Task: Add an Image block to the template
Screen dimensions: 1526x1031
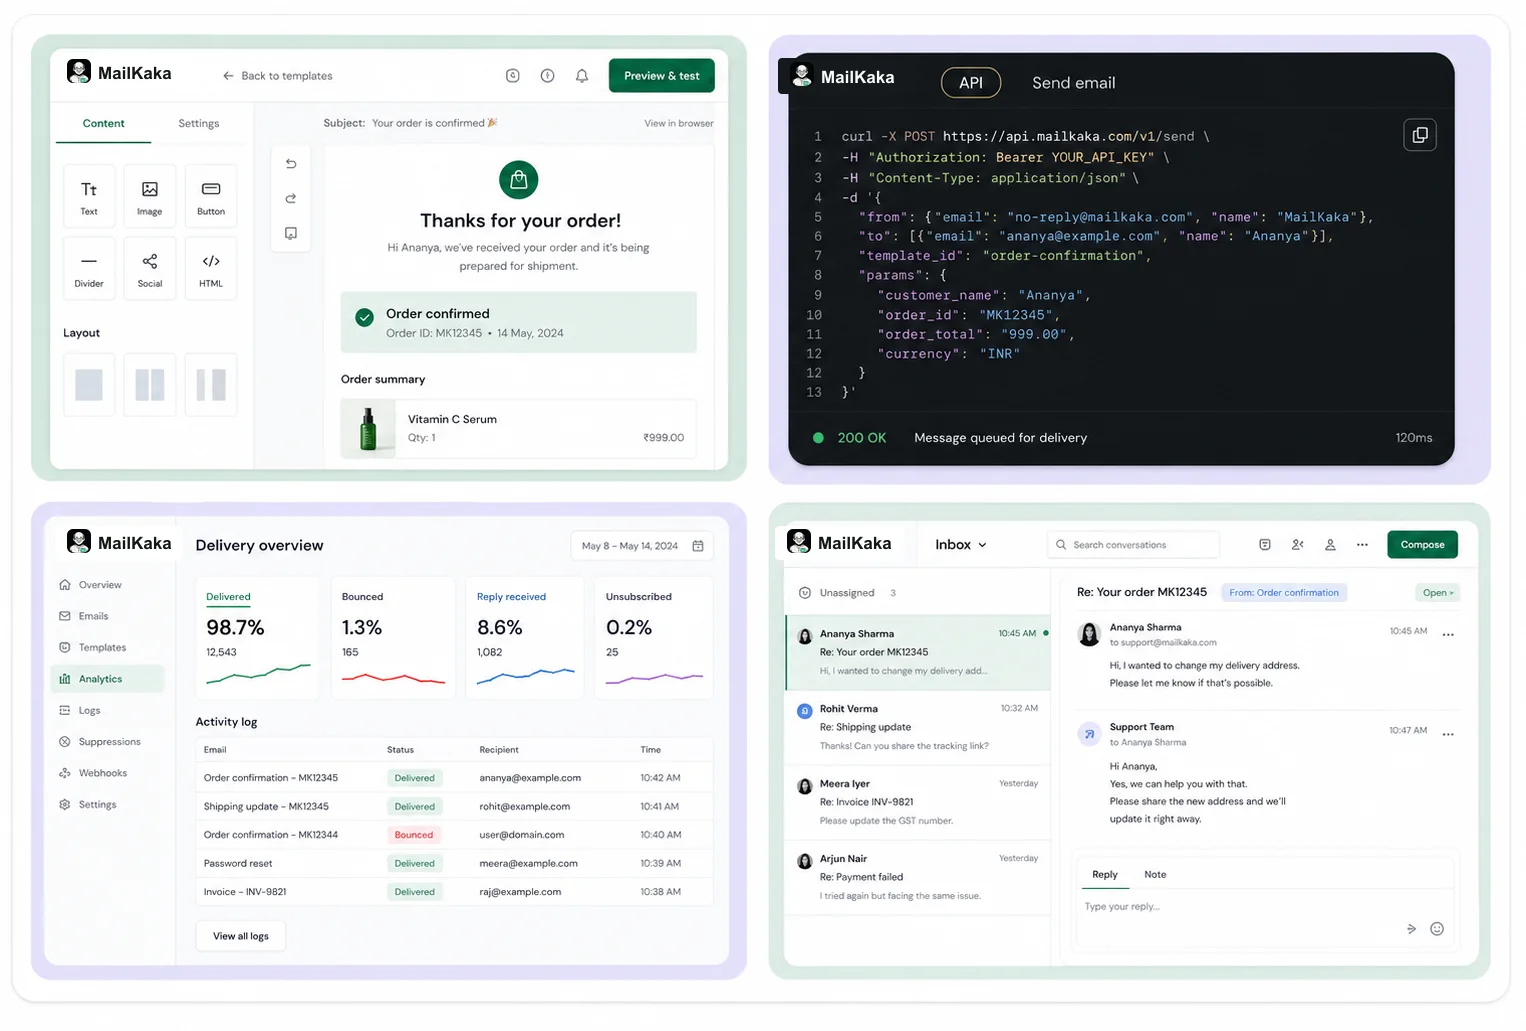Action: [x=150, y=197]
